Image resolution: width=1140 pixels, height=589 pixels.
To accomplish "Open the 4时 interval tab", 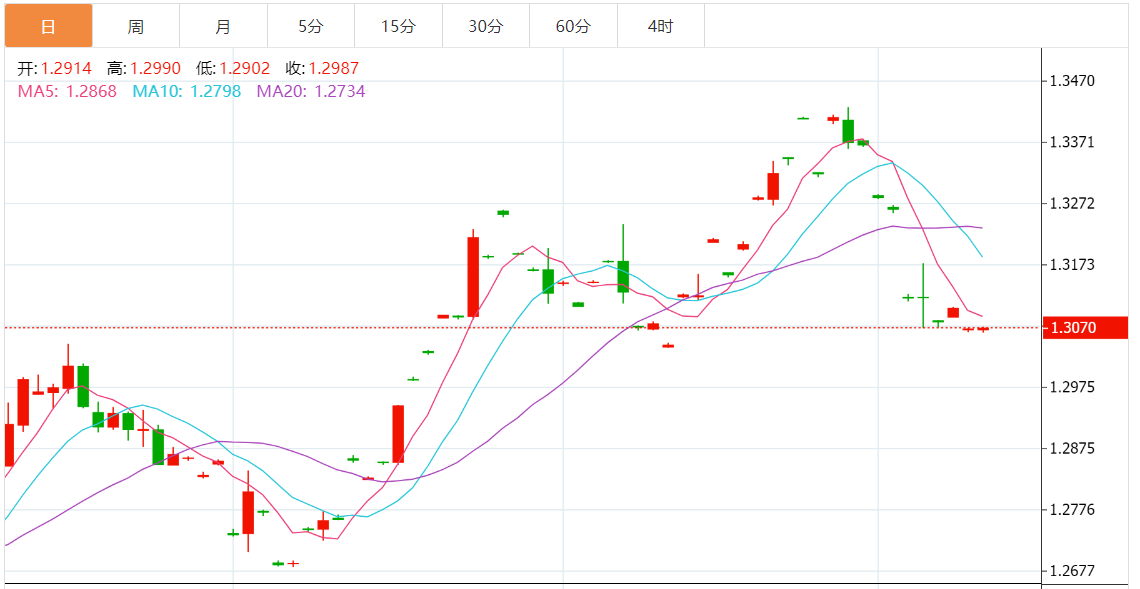I will (661, 26).
